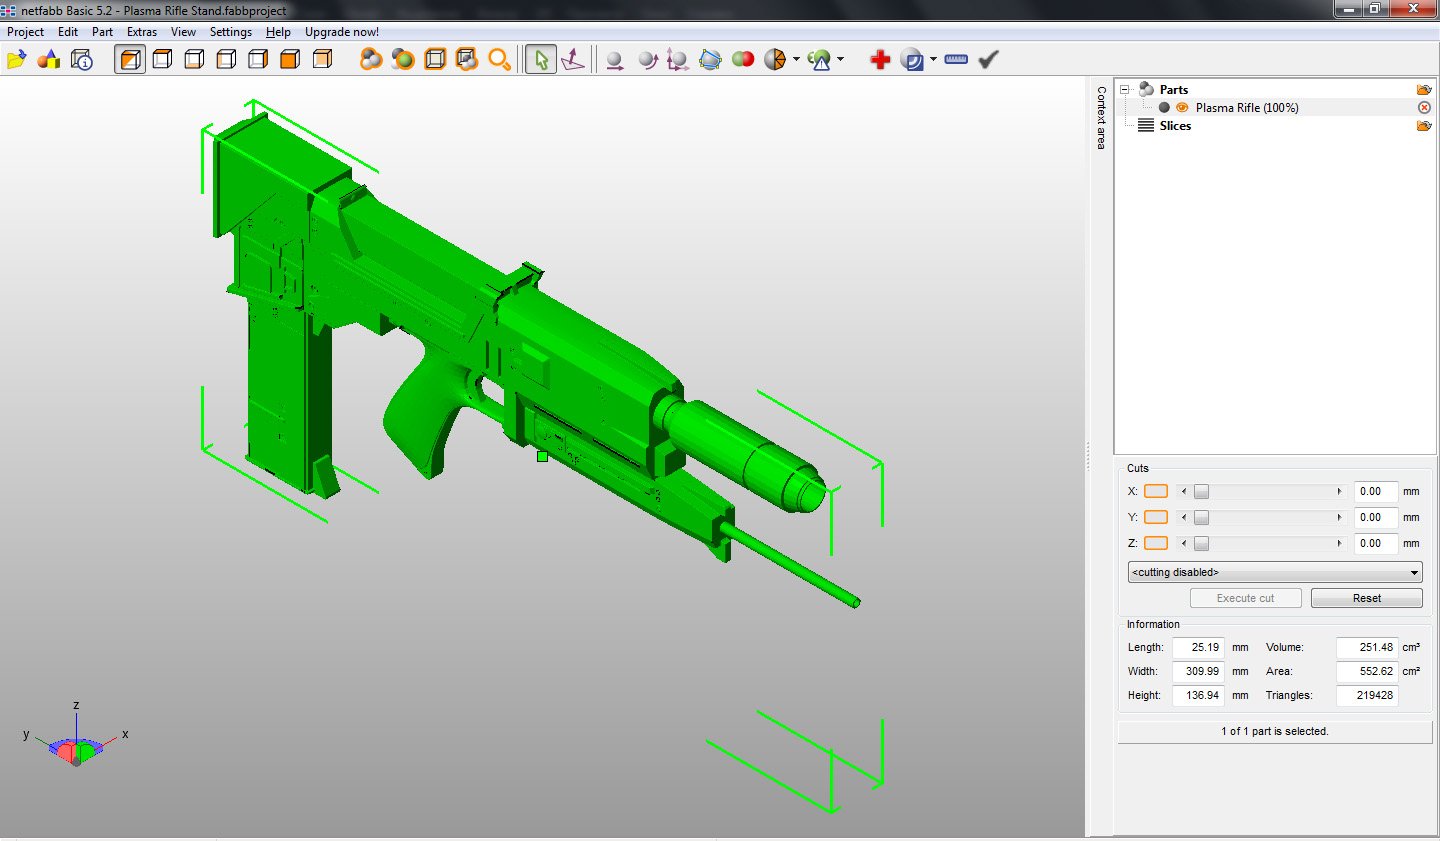Collapse the Parts tree node
The image size is (1440, 841).
click(x=1125, y=90)
